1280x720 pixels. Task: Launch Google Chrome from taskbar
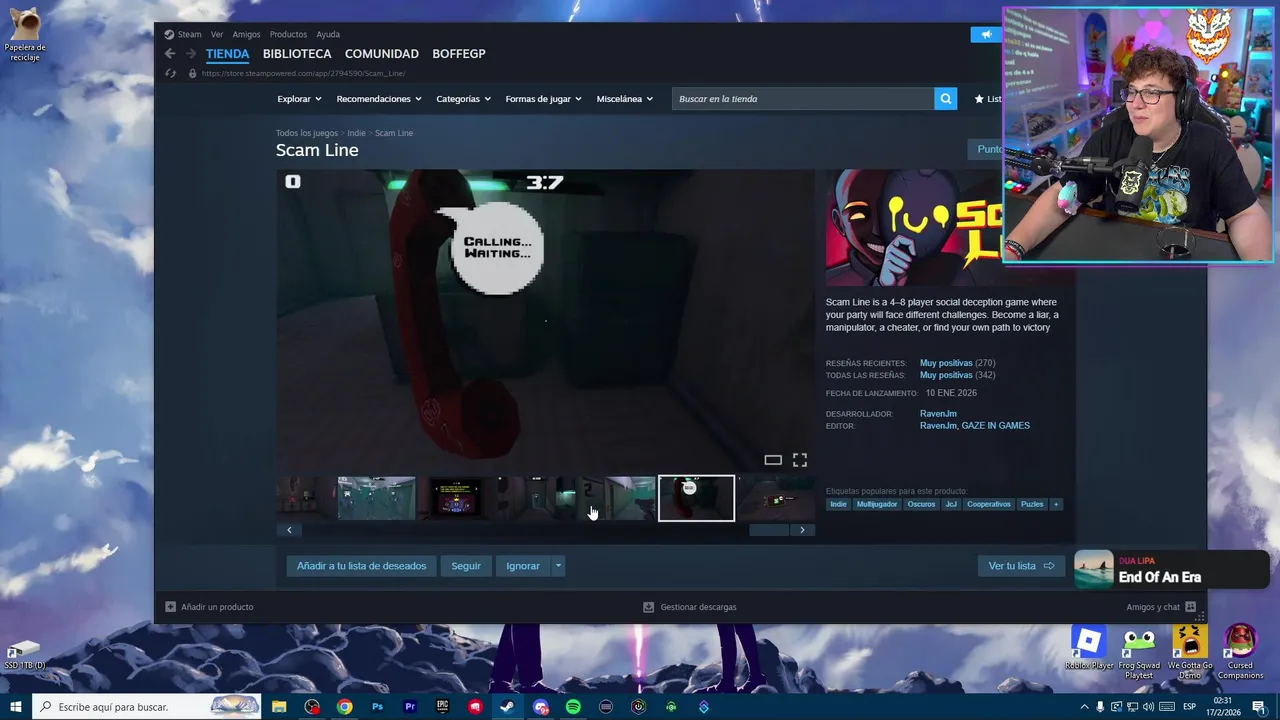344,707
